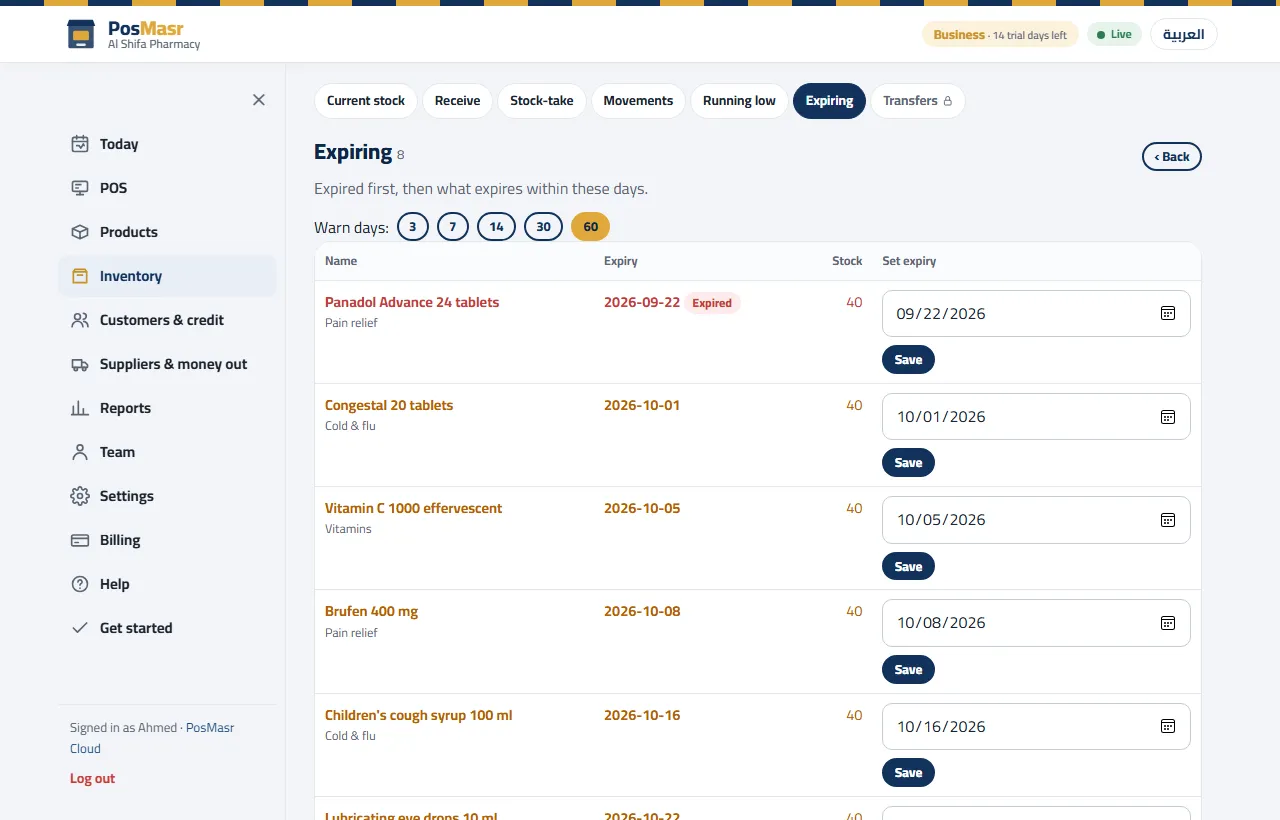The width and height of the screenshot is (1280, 820).
Task: Edit the 10/01/2026 expiry date field
Action: [1036, 416]
